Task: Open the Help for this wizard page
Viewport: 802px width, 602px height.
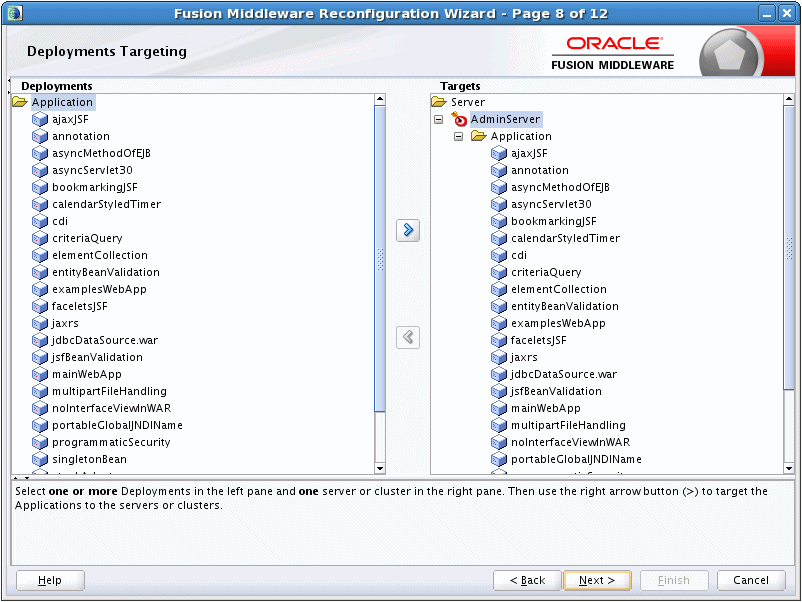Action: tap(50, 580)
